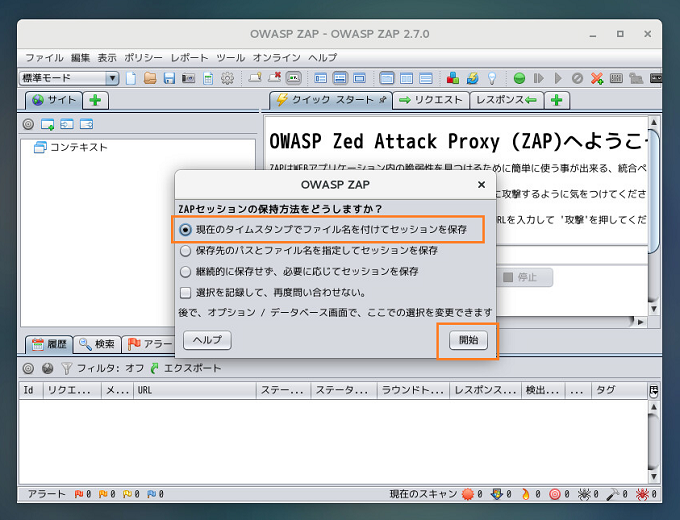Image resolution: width=680 pixels, height=520 pixels.
Task: Click the エクスポート button in History
Action: [186, 369]
